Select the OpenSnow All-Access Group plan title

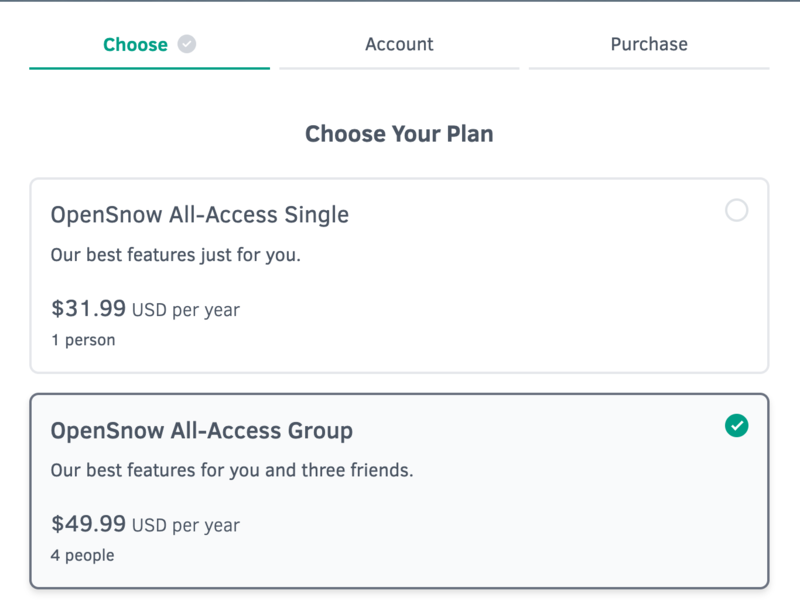pyautogui.click(x=202, y=431)
